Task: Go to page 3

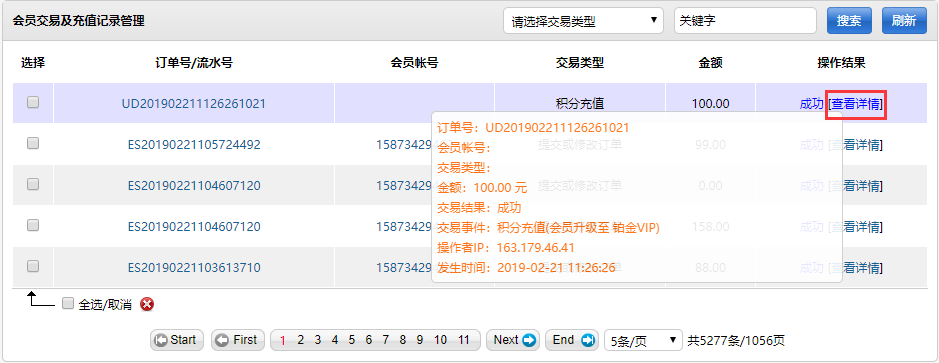Action: pyautogui.click(x=318, y=340)
